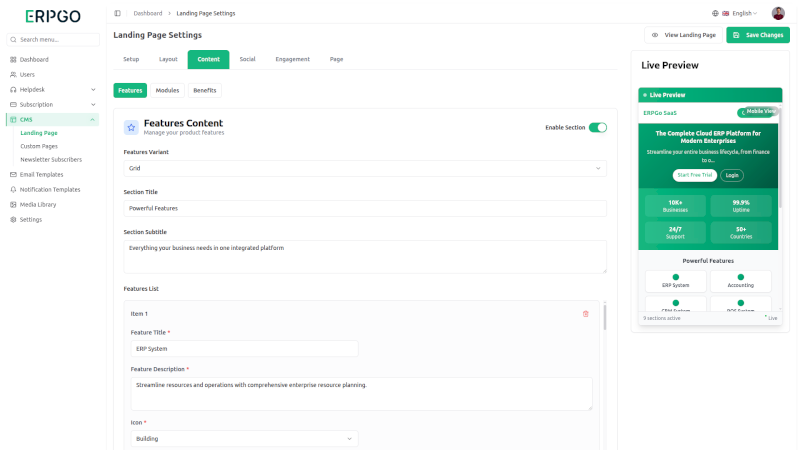Screen dimensions: 800x450
Task: Click the '99.9% Uptime' stat card
Action: [741, 206]
